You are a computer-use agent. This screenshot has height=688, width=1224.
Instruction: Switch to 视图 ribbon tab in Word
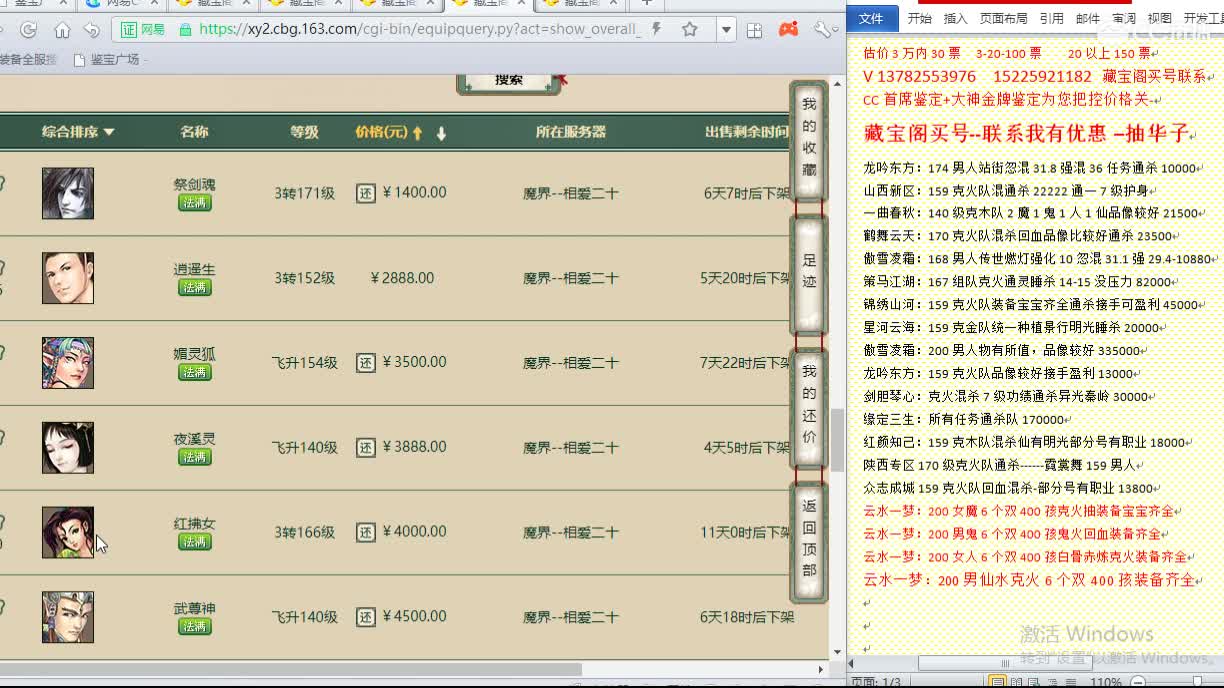[1159, 18]
